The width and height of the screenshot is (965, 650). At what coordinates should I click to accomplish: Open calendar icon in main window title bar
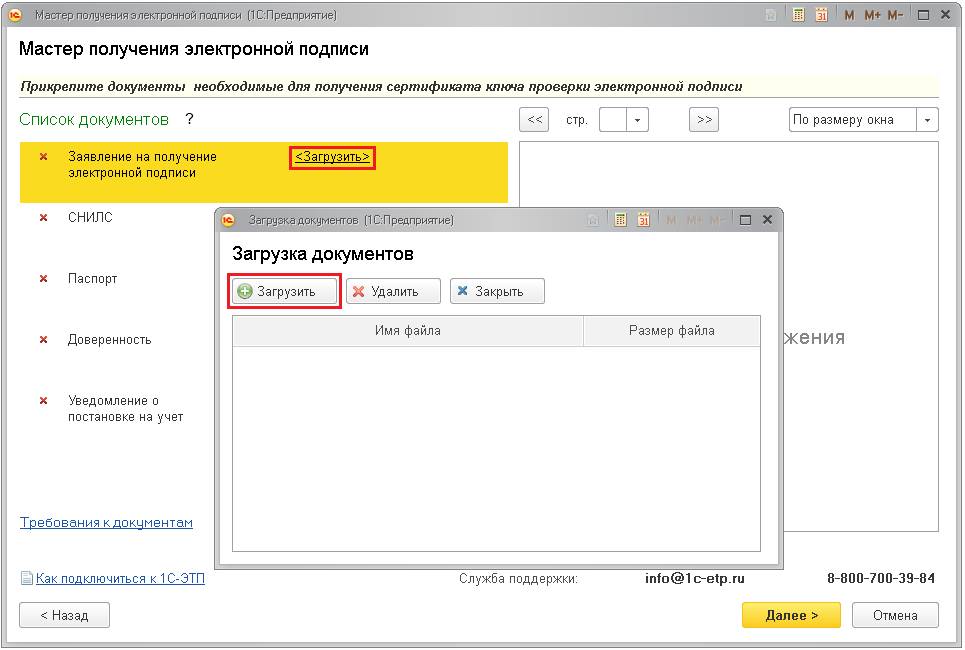(x=822, y=15)
